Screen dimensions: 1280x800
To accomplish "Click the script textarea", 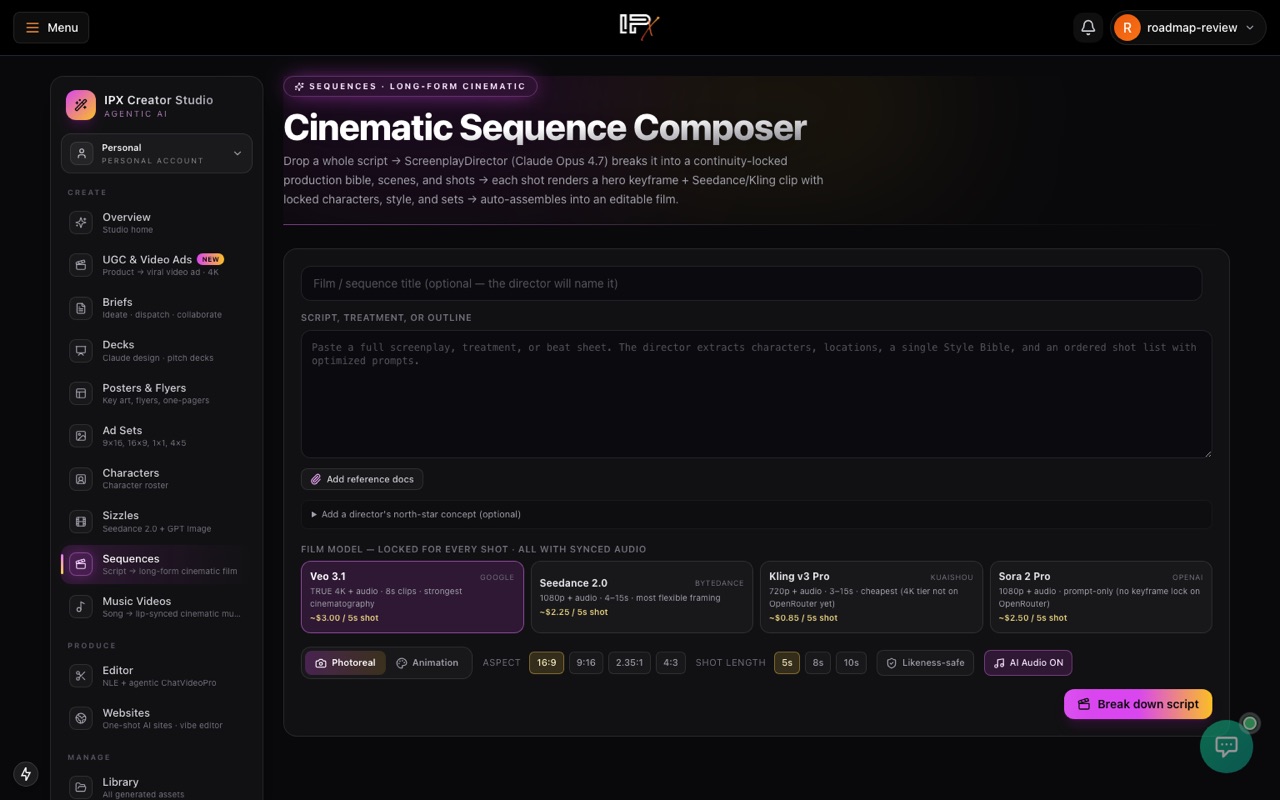I will [x=756, y=394].
